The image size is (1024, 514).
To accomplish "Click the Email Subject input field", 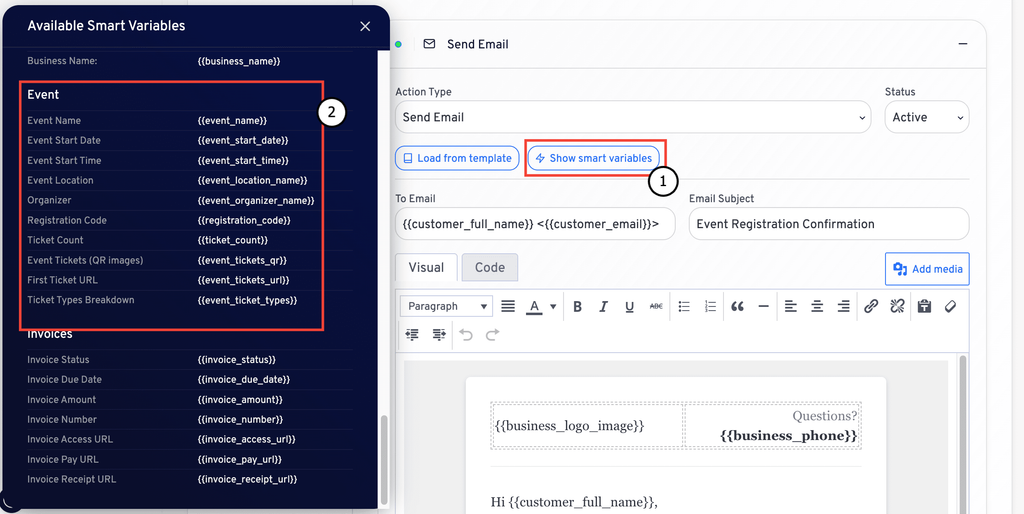I will (x=829, y=224).
